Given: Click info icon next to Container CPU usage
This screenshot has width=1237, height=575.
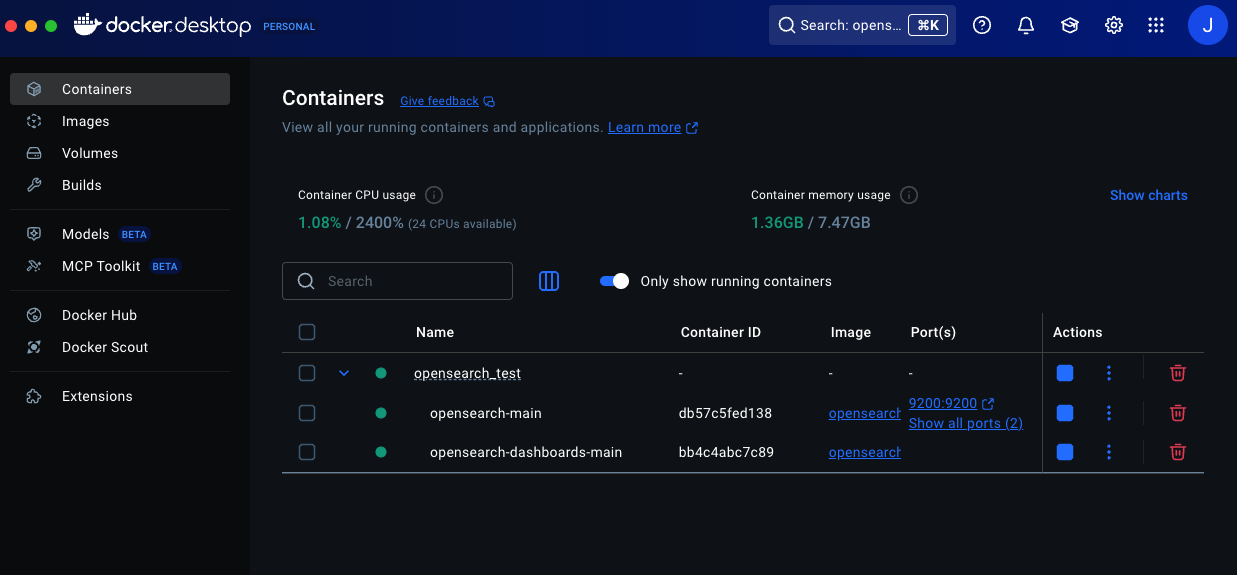Looking at the screenshot, I should click(434, 195).
